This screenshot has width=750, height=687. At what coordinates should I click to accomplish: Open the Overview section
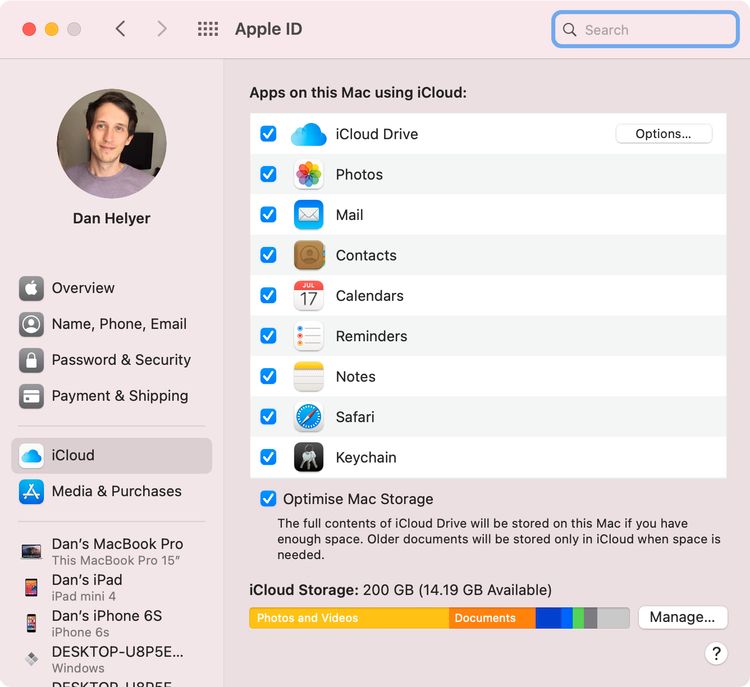(111, 288)
